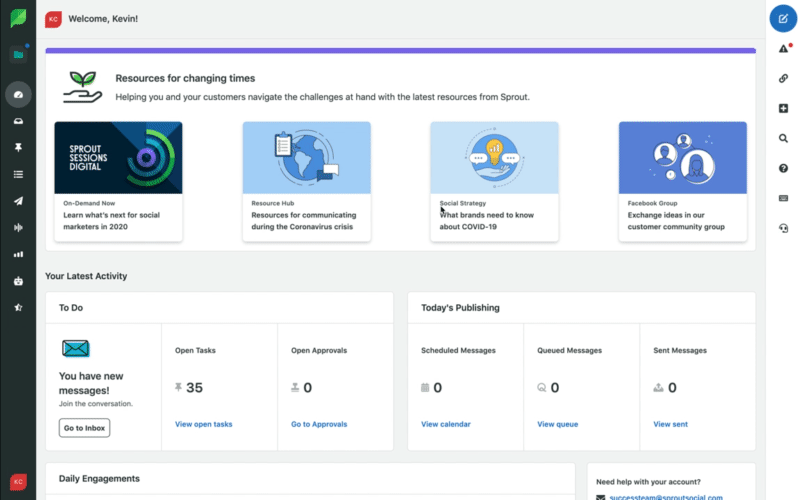This screenshot has height=500, width=800.
Task: Open Facebook Group card image
Action: (x=683, y=158)
